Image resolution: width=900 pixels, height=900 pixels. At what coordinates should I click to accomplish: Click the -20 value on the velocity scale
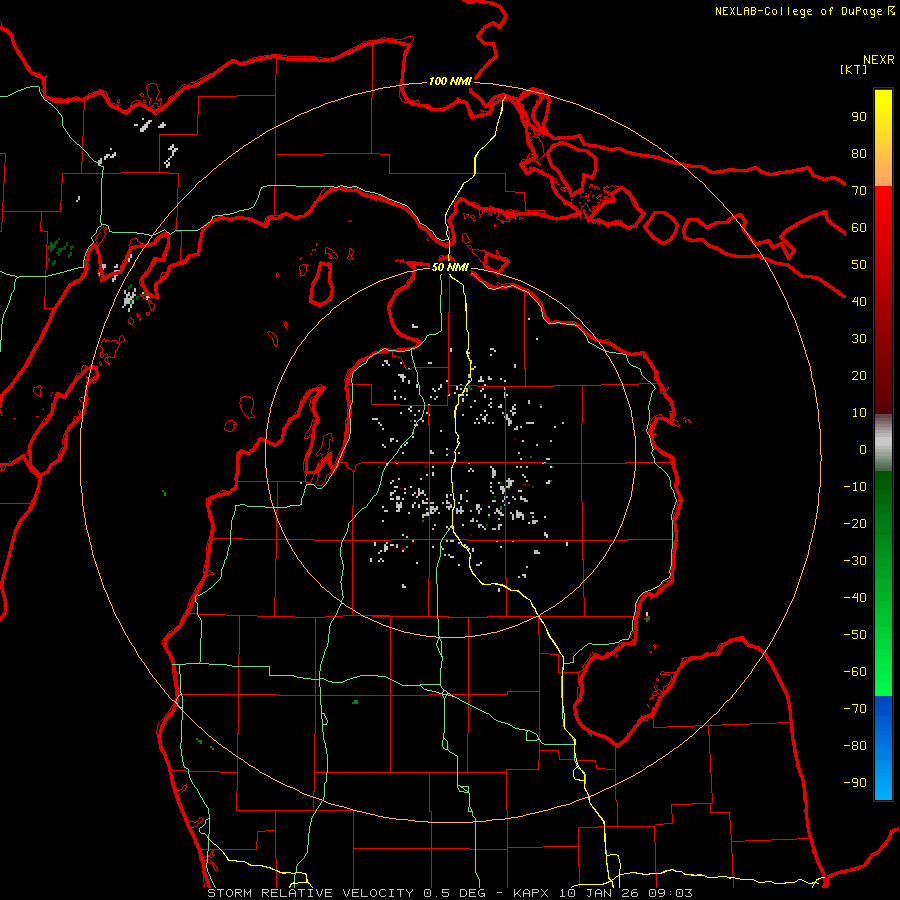tap(855, 523)
